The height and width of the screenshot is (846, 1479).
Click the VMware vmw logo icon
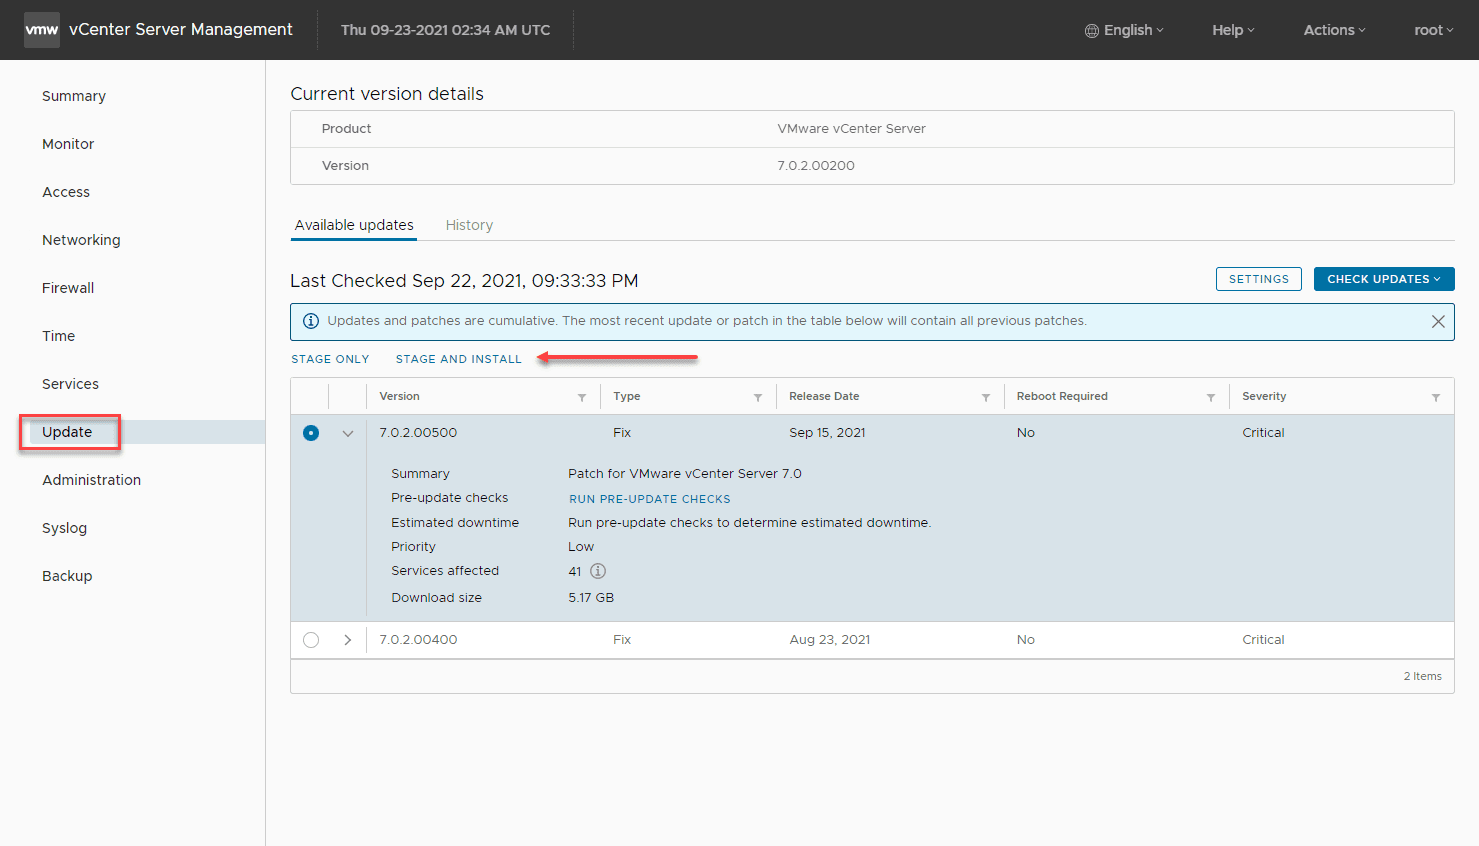point(42,30)
